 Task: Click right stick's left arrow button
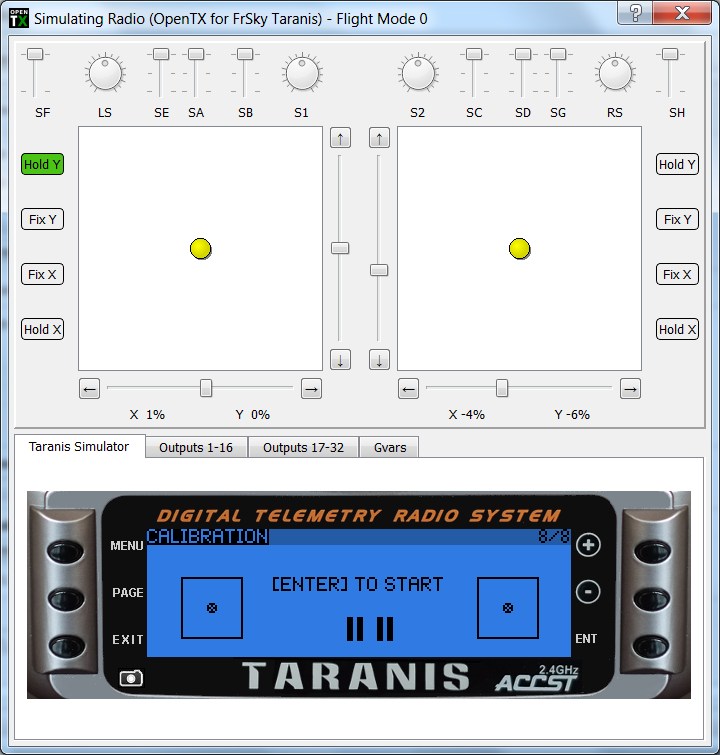click(408, 389)
